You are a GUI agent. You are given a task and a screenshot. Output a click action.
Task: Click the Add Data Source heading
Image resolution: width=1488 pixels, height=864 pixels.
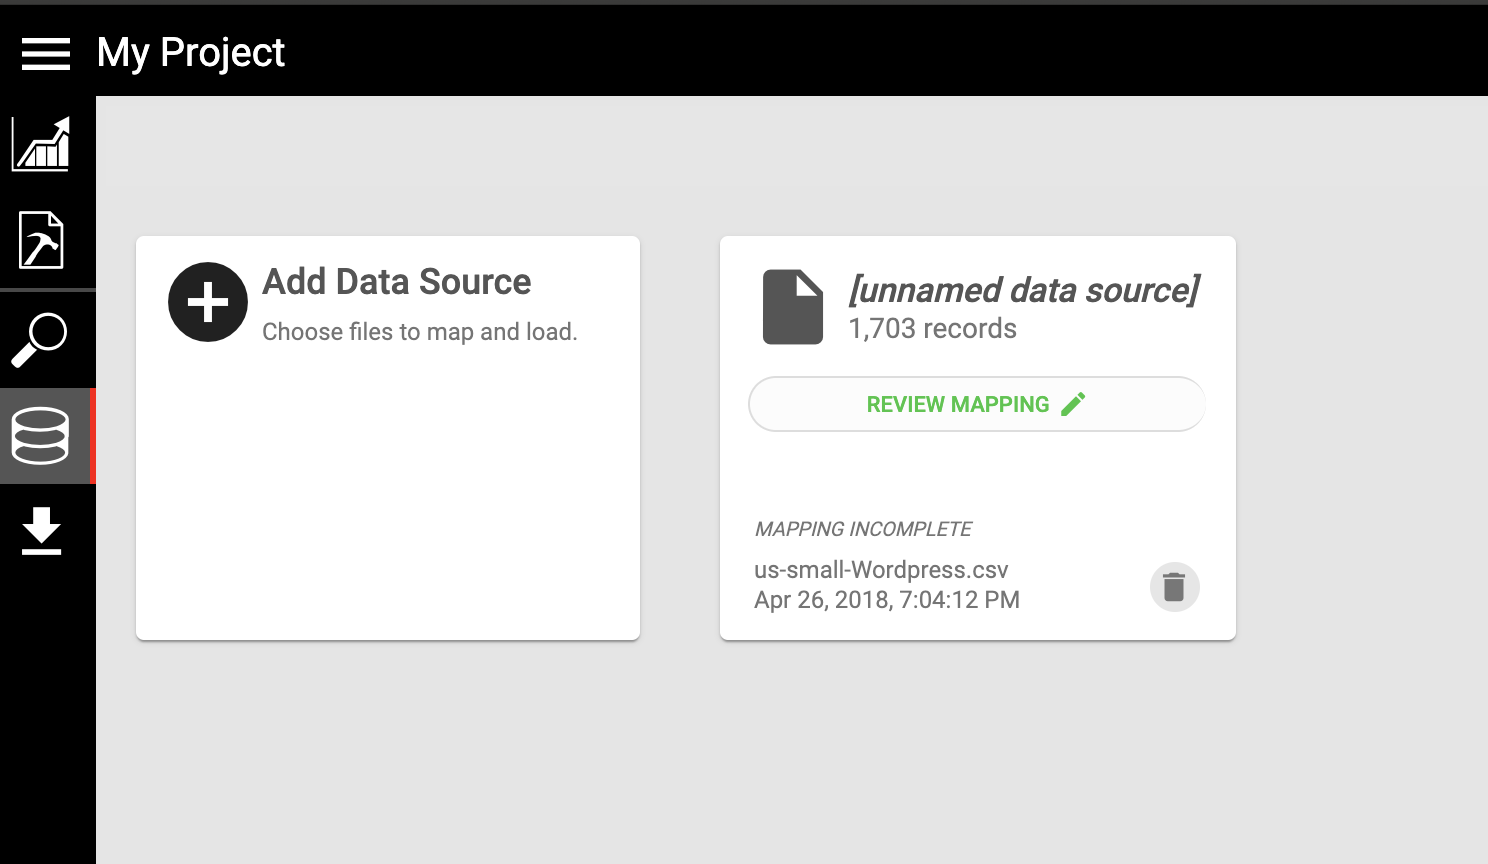pos(396,282)
